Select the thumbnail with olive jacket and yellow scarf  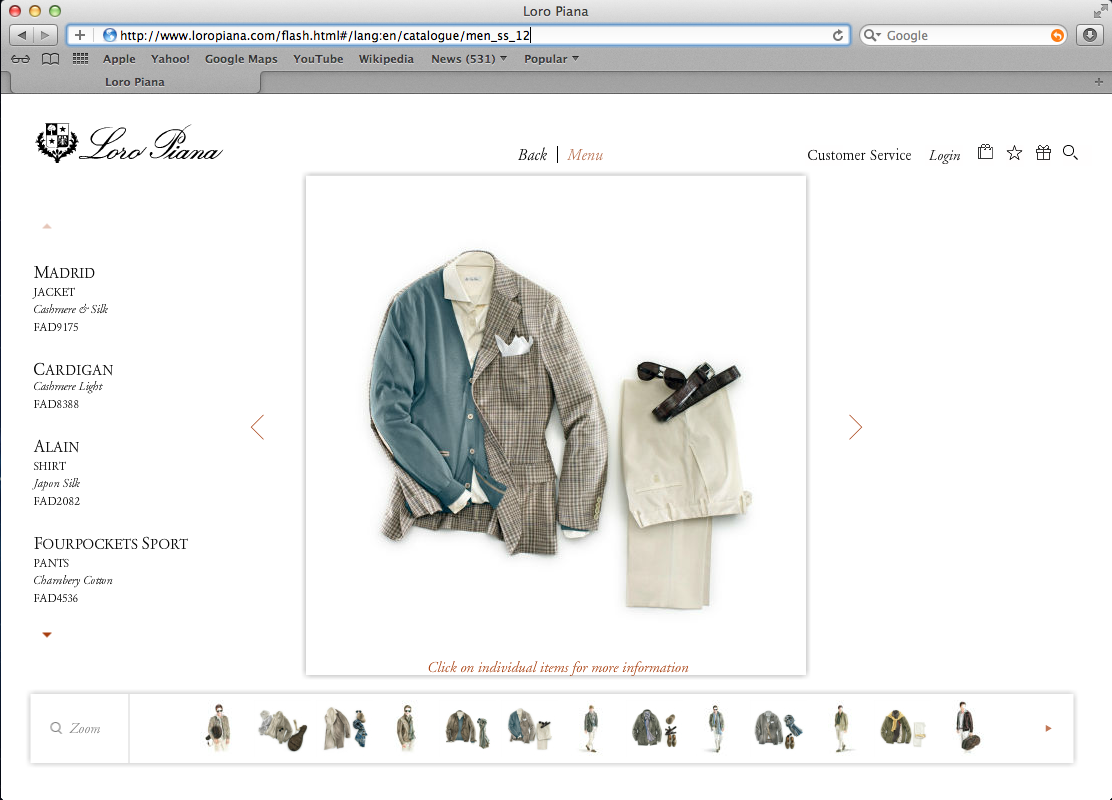tap(903, 728)
